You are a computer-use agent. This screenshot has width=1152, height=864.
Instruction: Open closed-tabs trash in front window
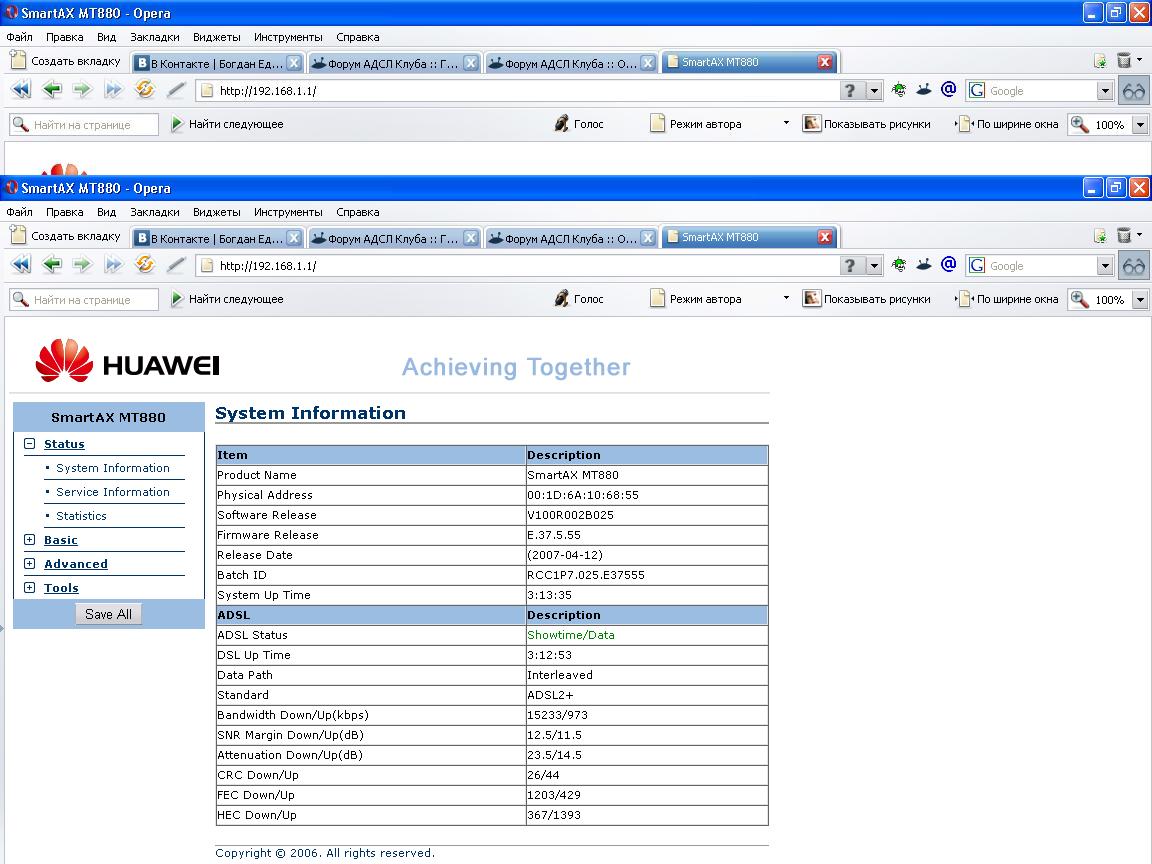tap(1124, 236)
